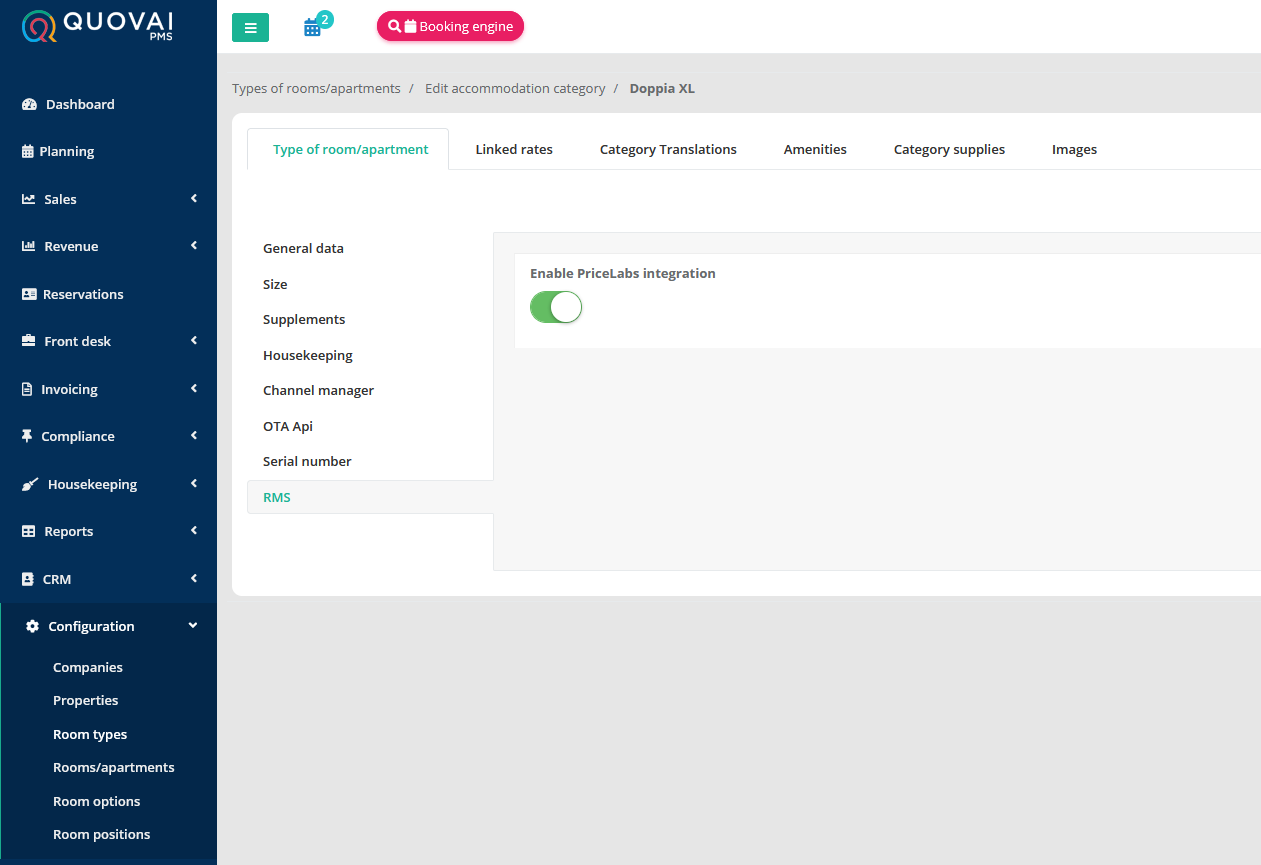Switch to the Linked rates tab

[x=514, y=150]
